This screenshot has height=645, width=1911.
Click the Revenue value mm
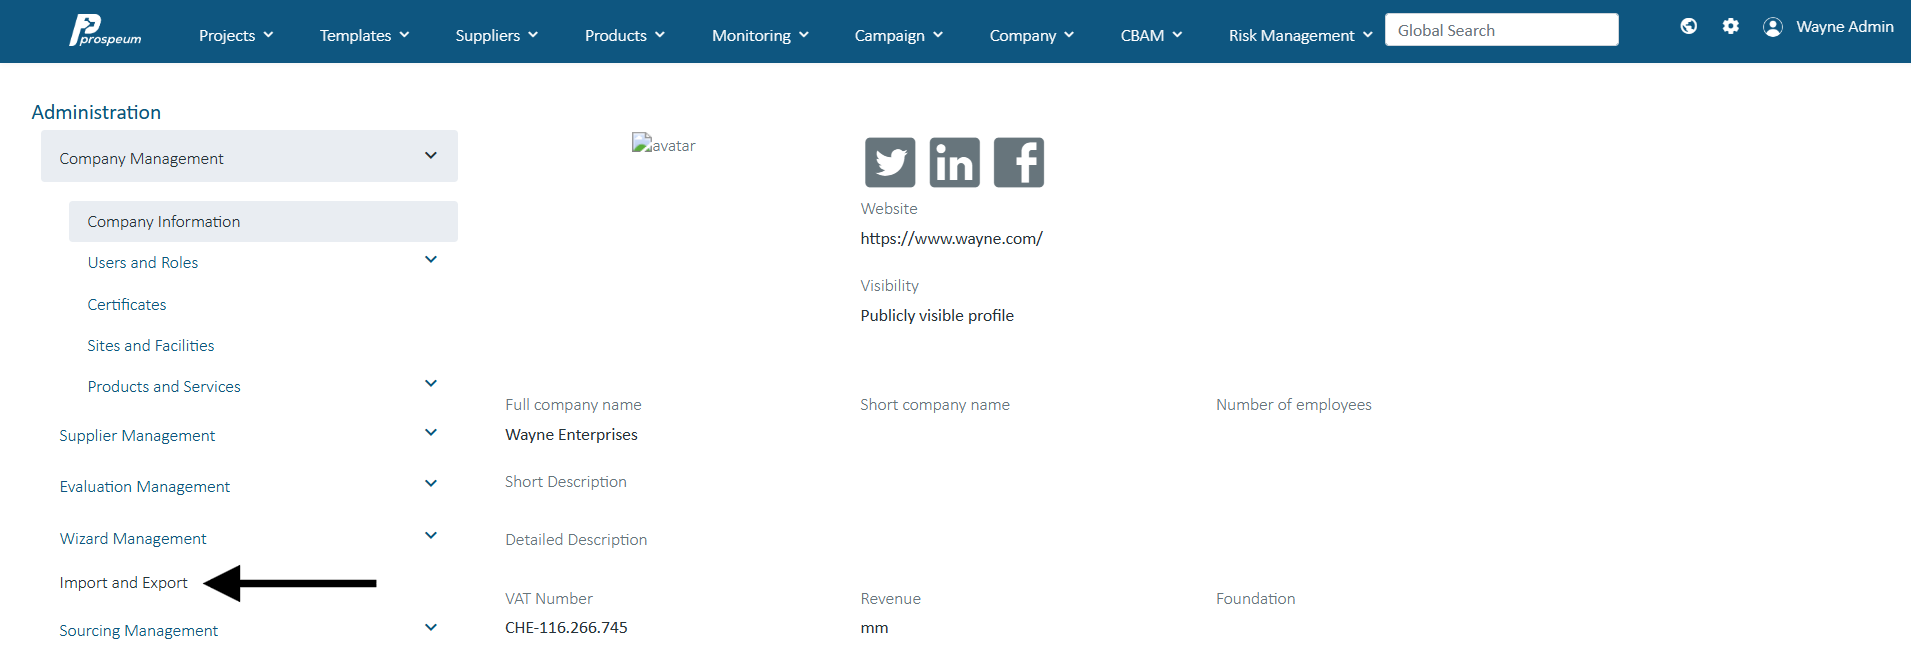click(x=874, y=628)
